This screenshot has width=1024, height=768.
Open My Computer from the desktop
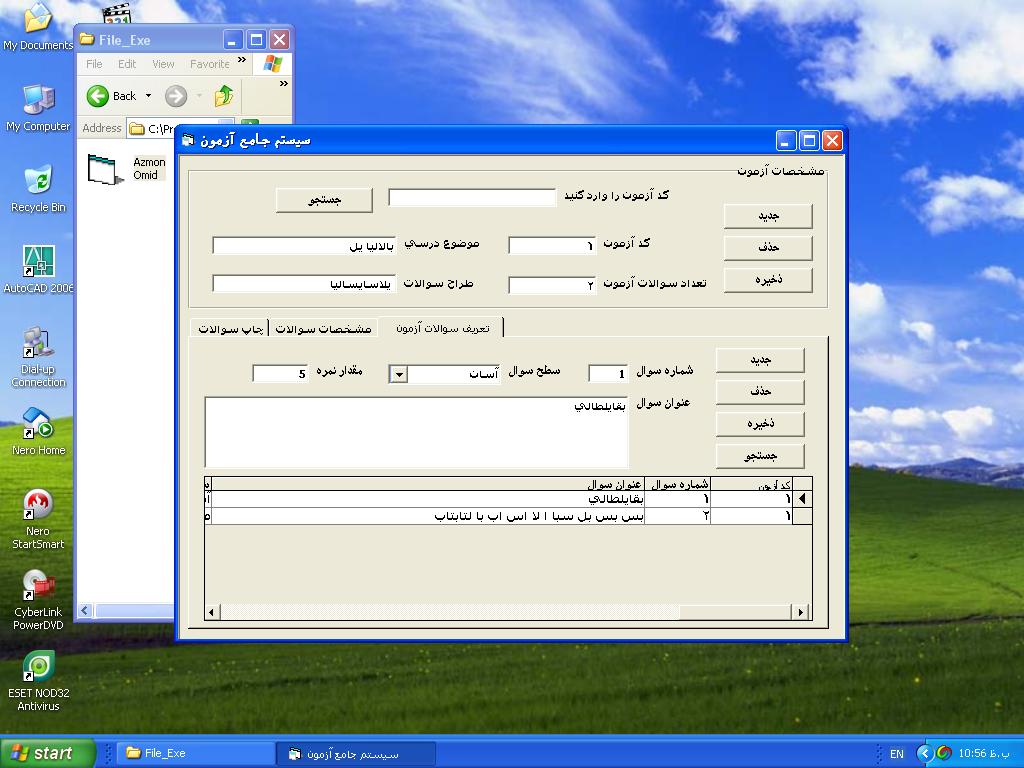pos(38,100)
